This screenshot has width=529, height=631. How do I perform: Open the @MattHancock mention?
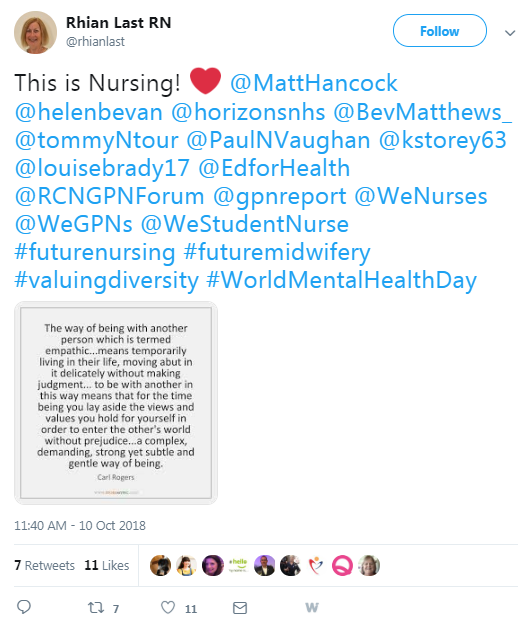pos(314,83)
